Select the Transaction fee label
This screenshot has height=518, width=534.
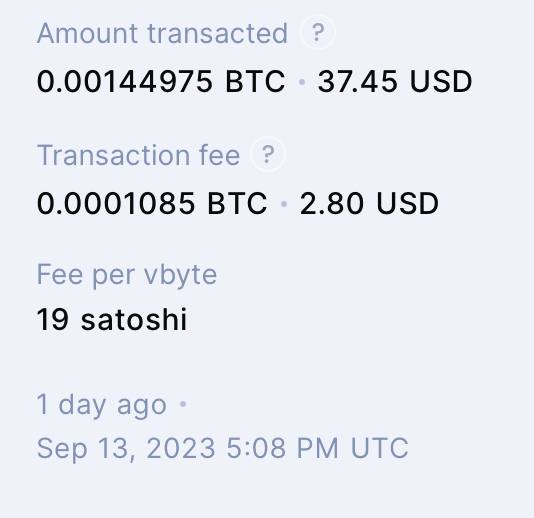[138, 155]
